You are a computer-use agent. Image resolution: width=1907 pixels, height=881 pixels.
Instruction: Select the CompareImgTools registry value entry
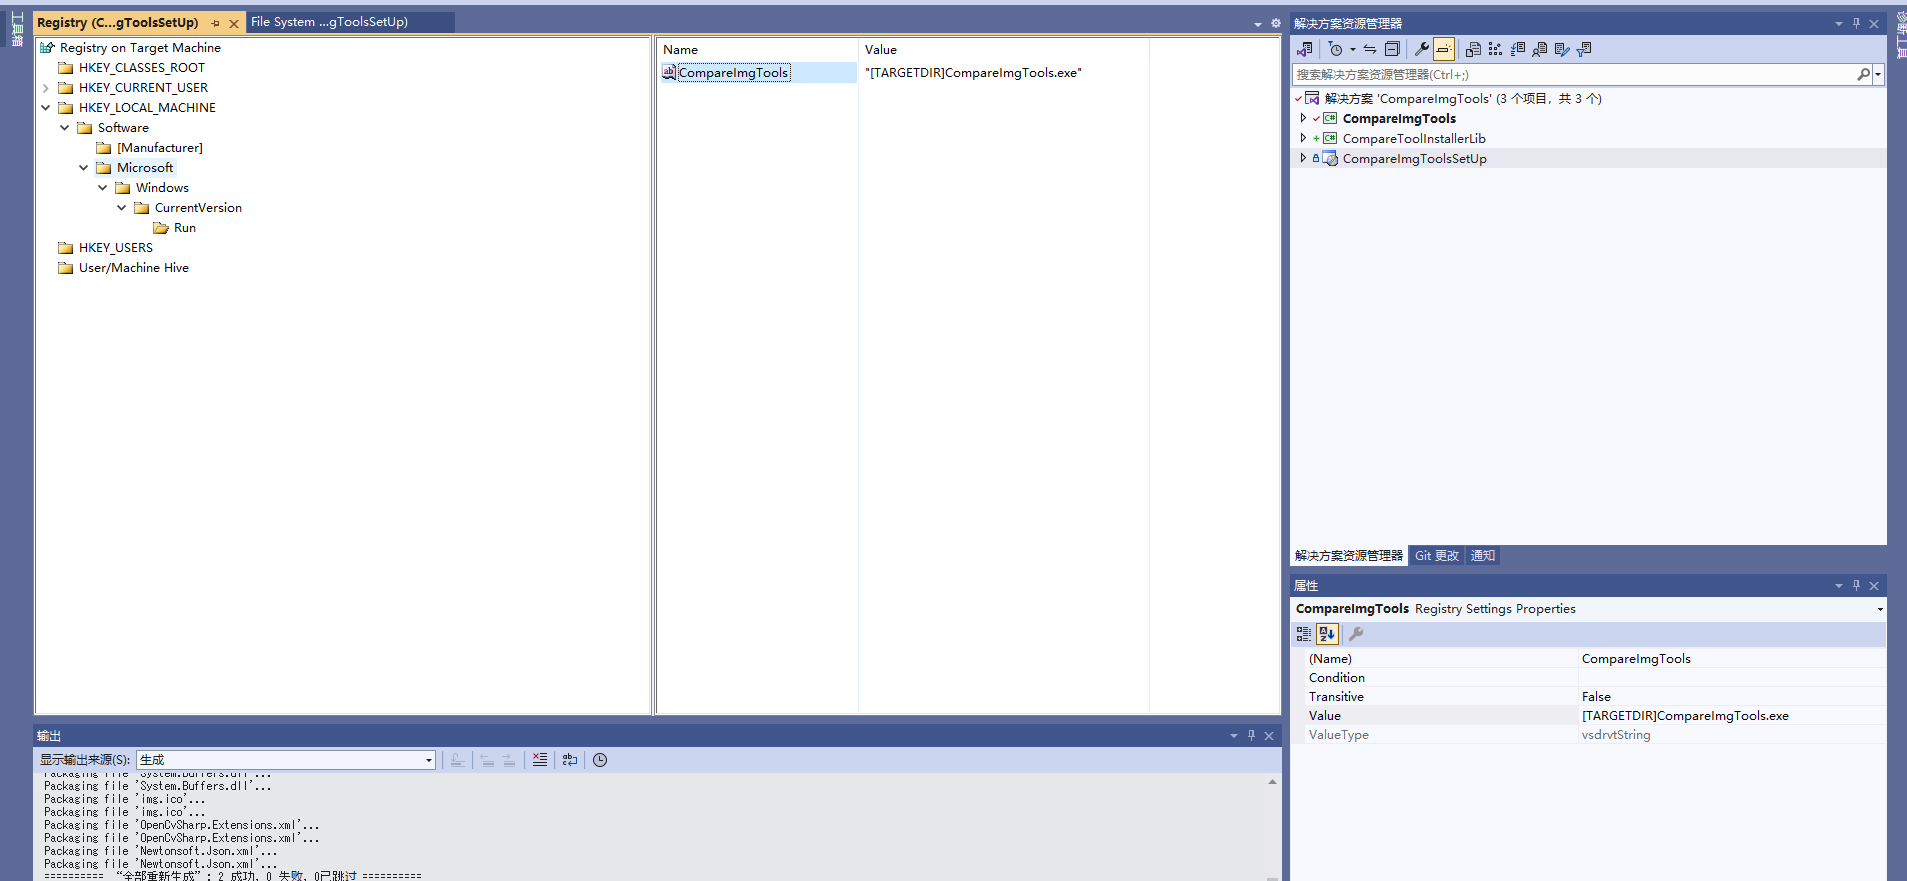pyautogui.click(x=733, y=73)
